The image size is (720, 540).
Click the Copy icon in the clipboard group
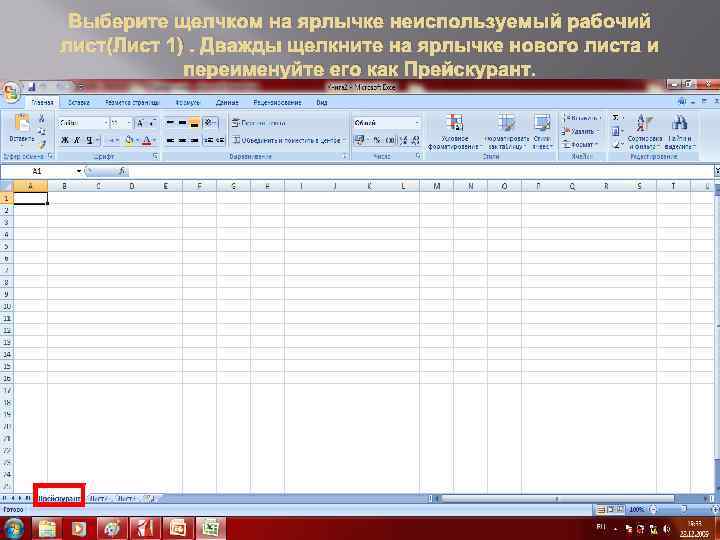click(x=42, y=132)
